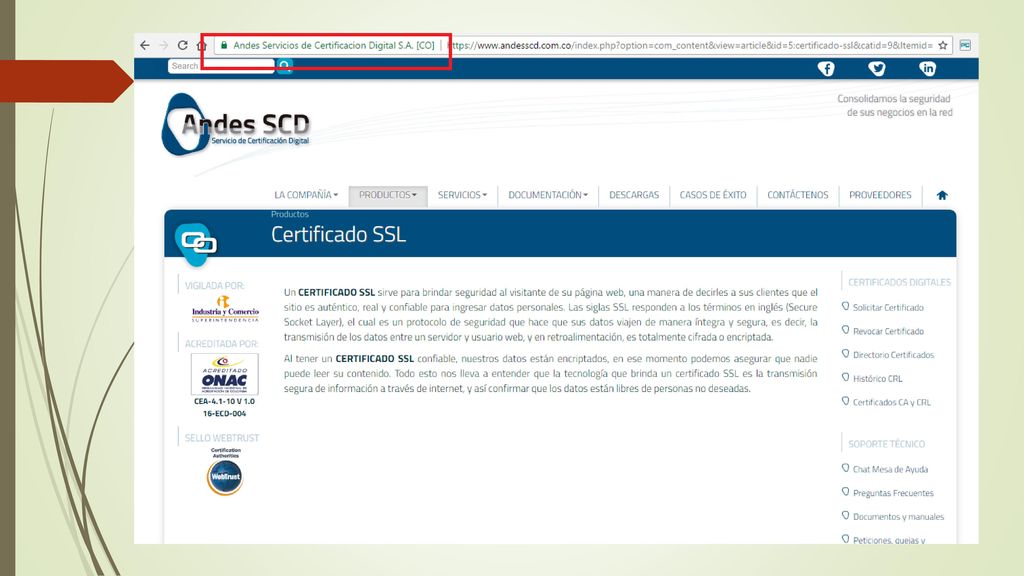Open the Twitter social icon
Screen dimensions: 1024x576
(876, 69)
